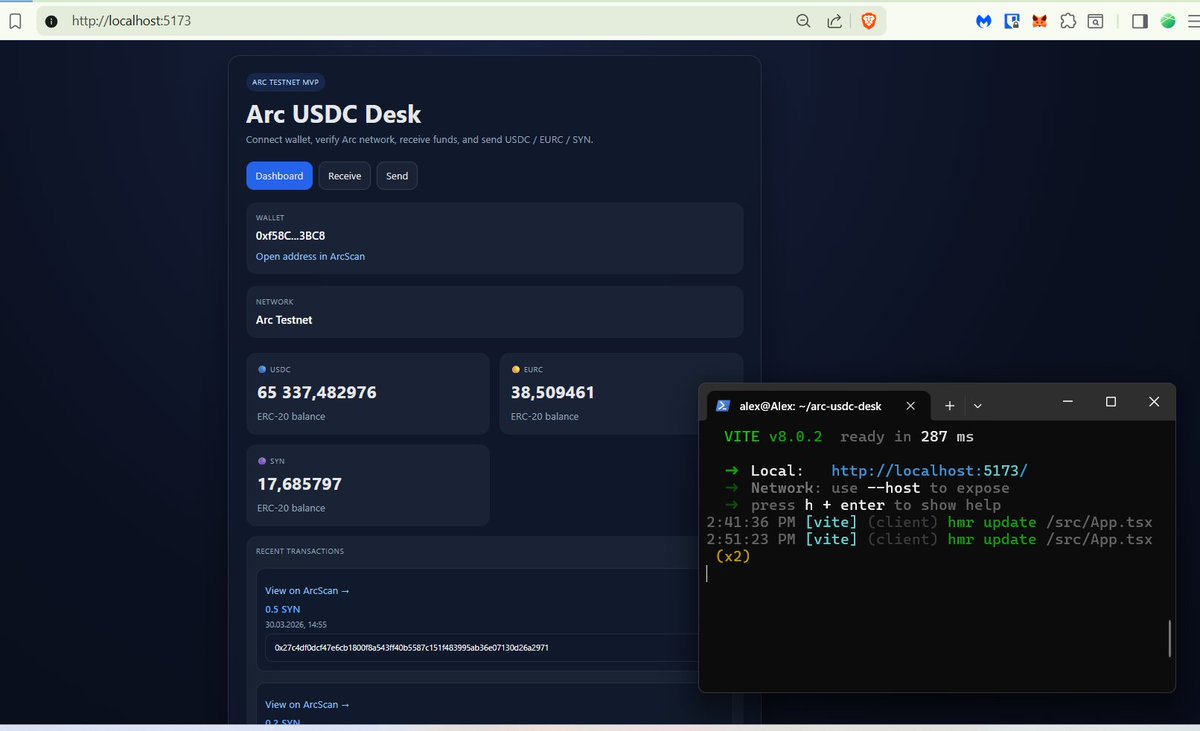Viewport: 1200px width, 731px height.
Task: Click the blue lock password extension icon
Action: 1012,21
